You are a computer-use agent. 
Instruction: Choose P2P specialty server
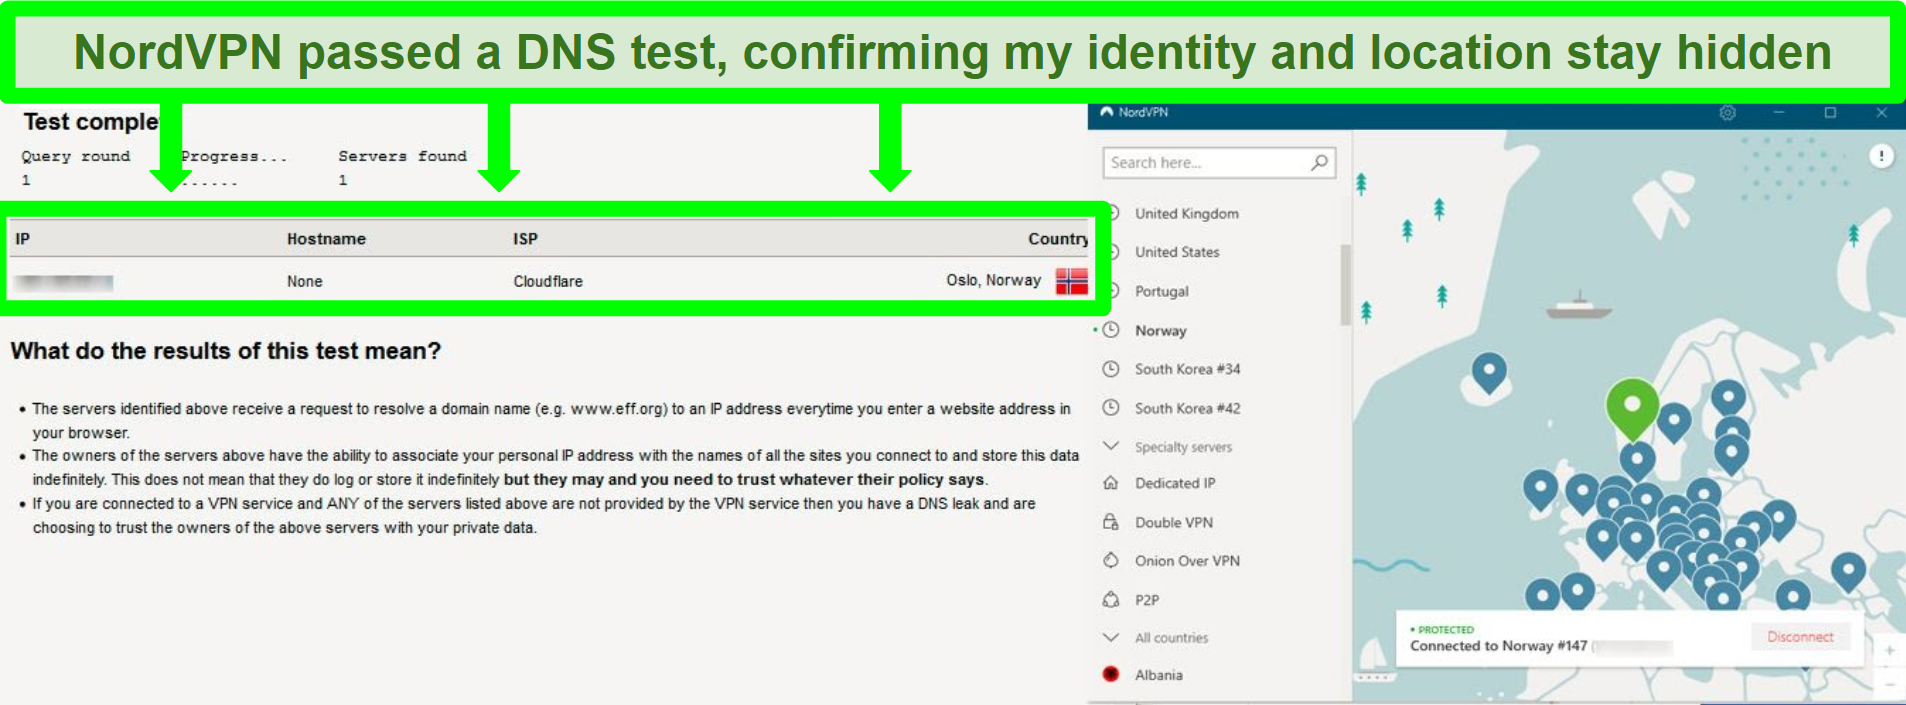click(1146, 600)
